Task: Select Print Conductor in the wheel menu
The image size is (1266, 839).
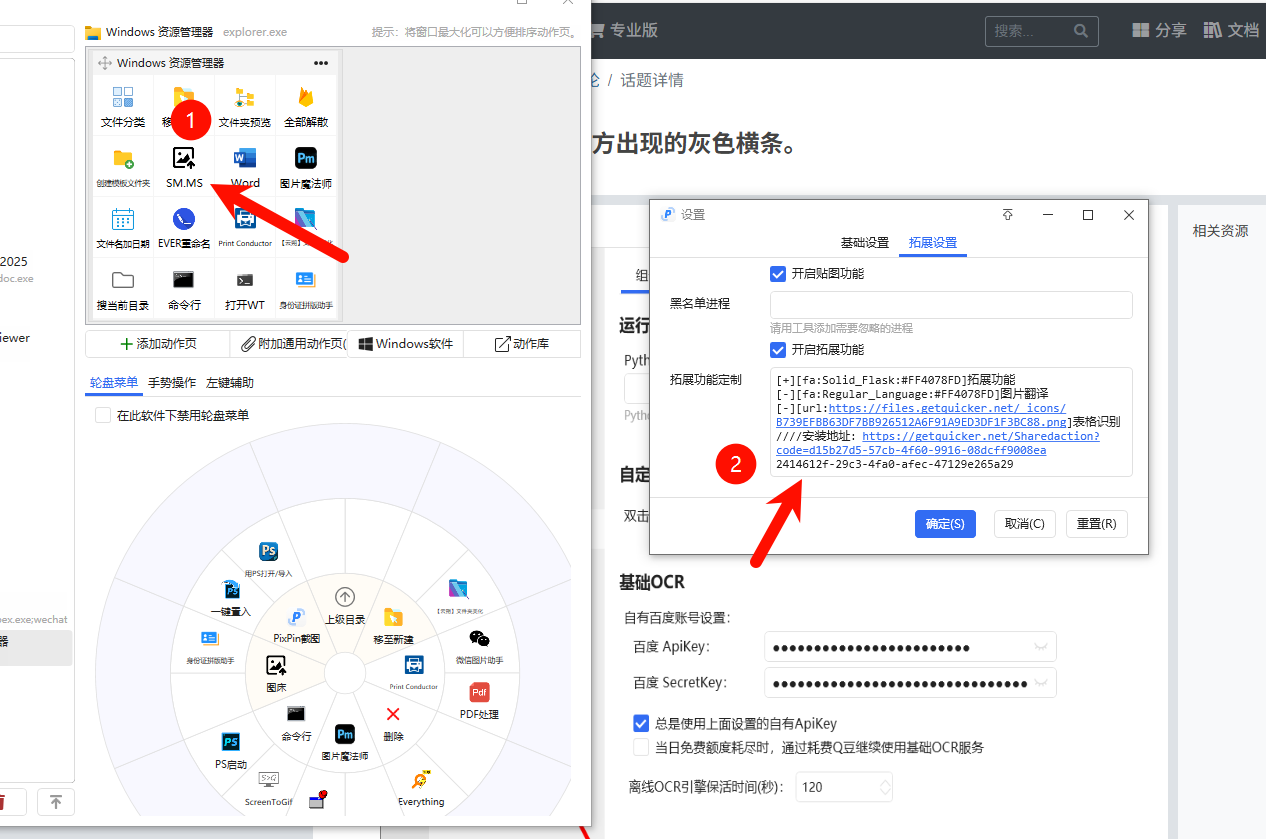Action: [x=414, y=672]
